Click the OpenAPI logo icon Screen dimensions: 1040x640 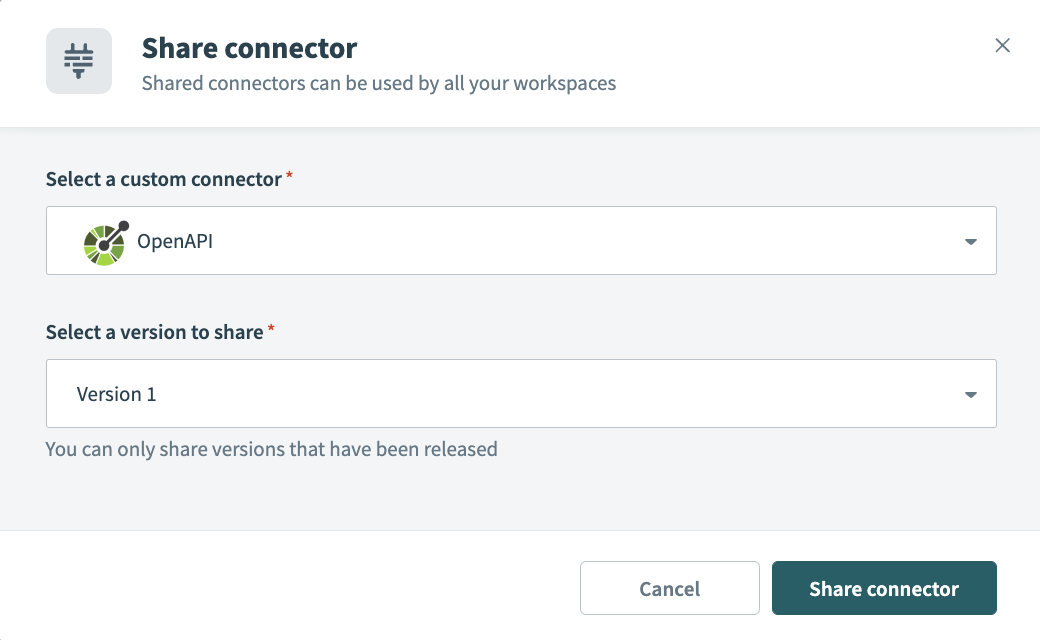click(104, 241)
